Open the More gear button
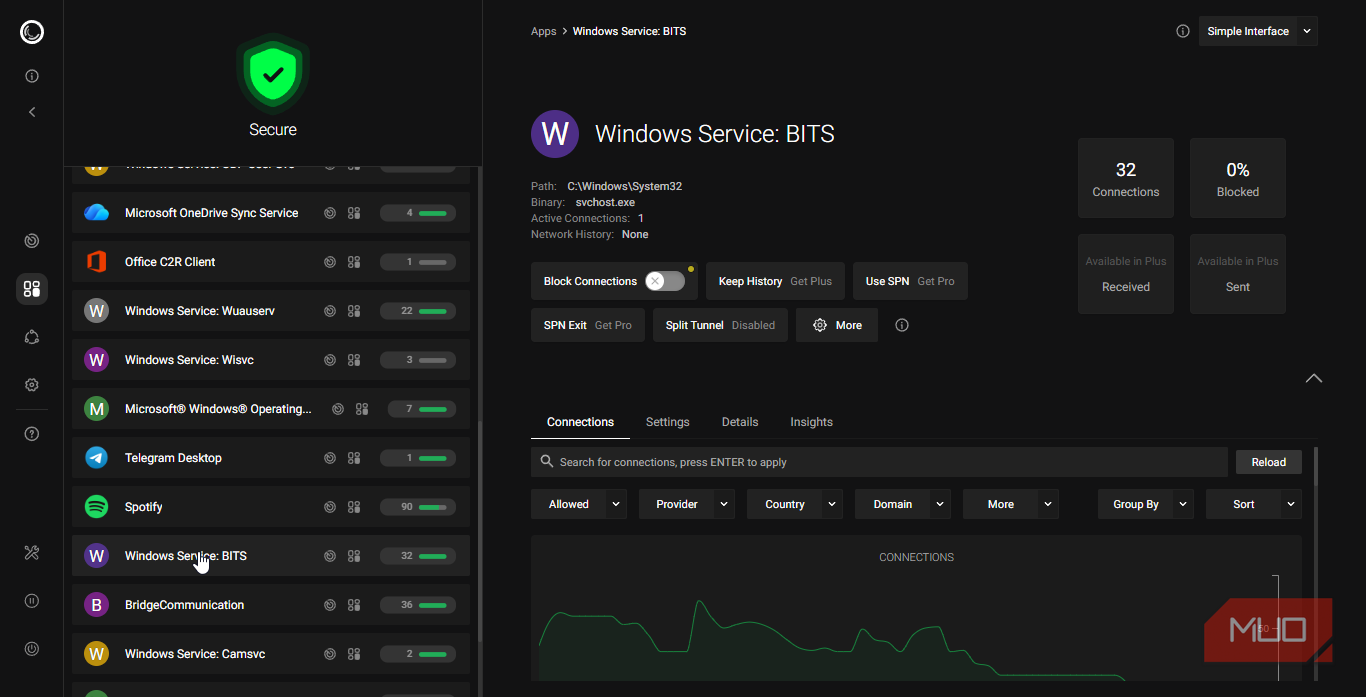The width and height of the screenshot is (1366, 697). click(x=837, y=325)
